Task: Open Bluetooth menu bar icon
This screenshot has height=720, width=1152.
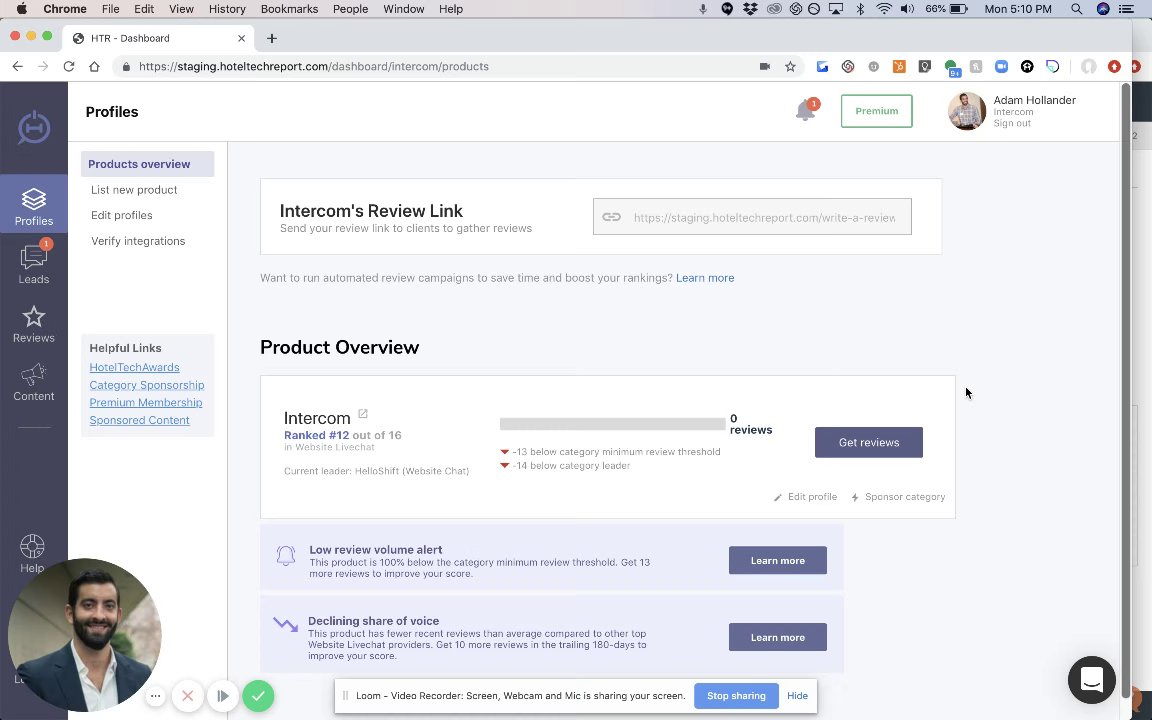Action: (860, 9)
